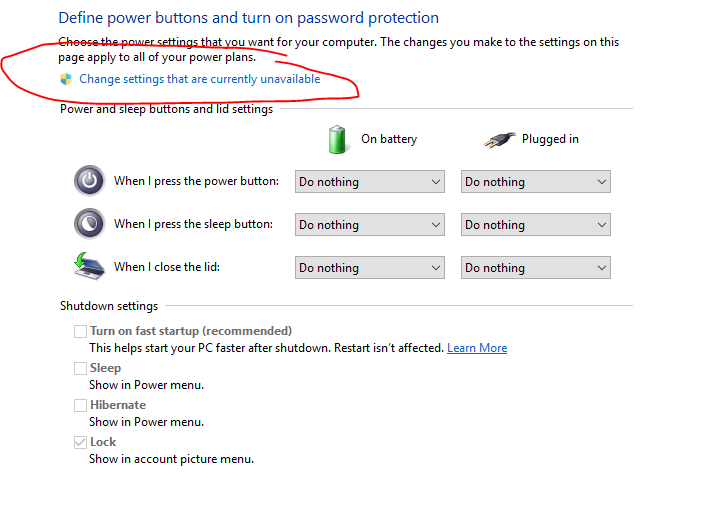Viewport: 727px width, 507px height.
Task: Click the sleep button moon icon
Action: [89, 224]
